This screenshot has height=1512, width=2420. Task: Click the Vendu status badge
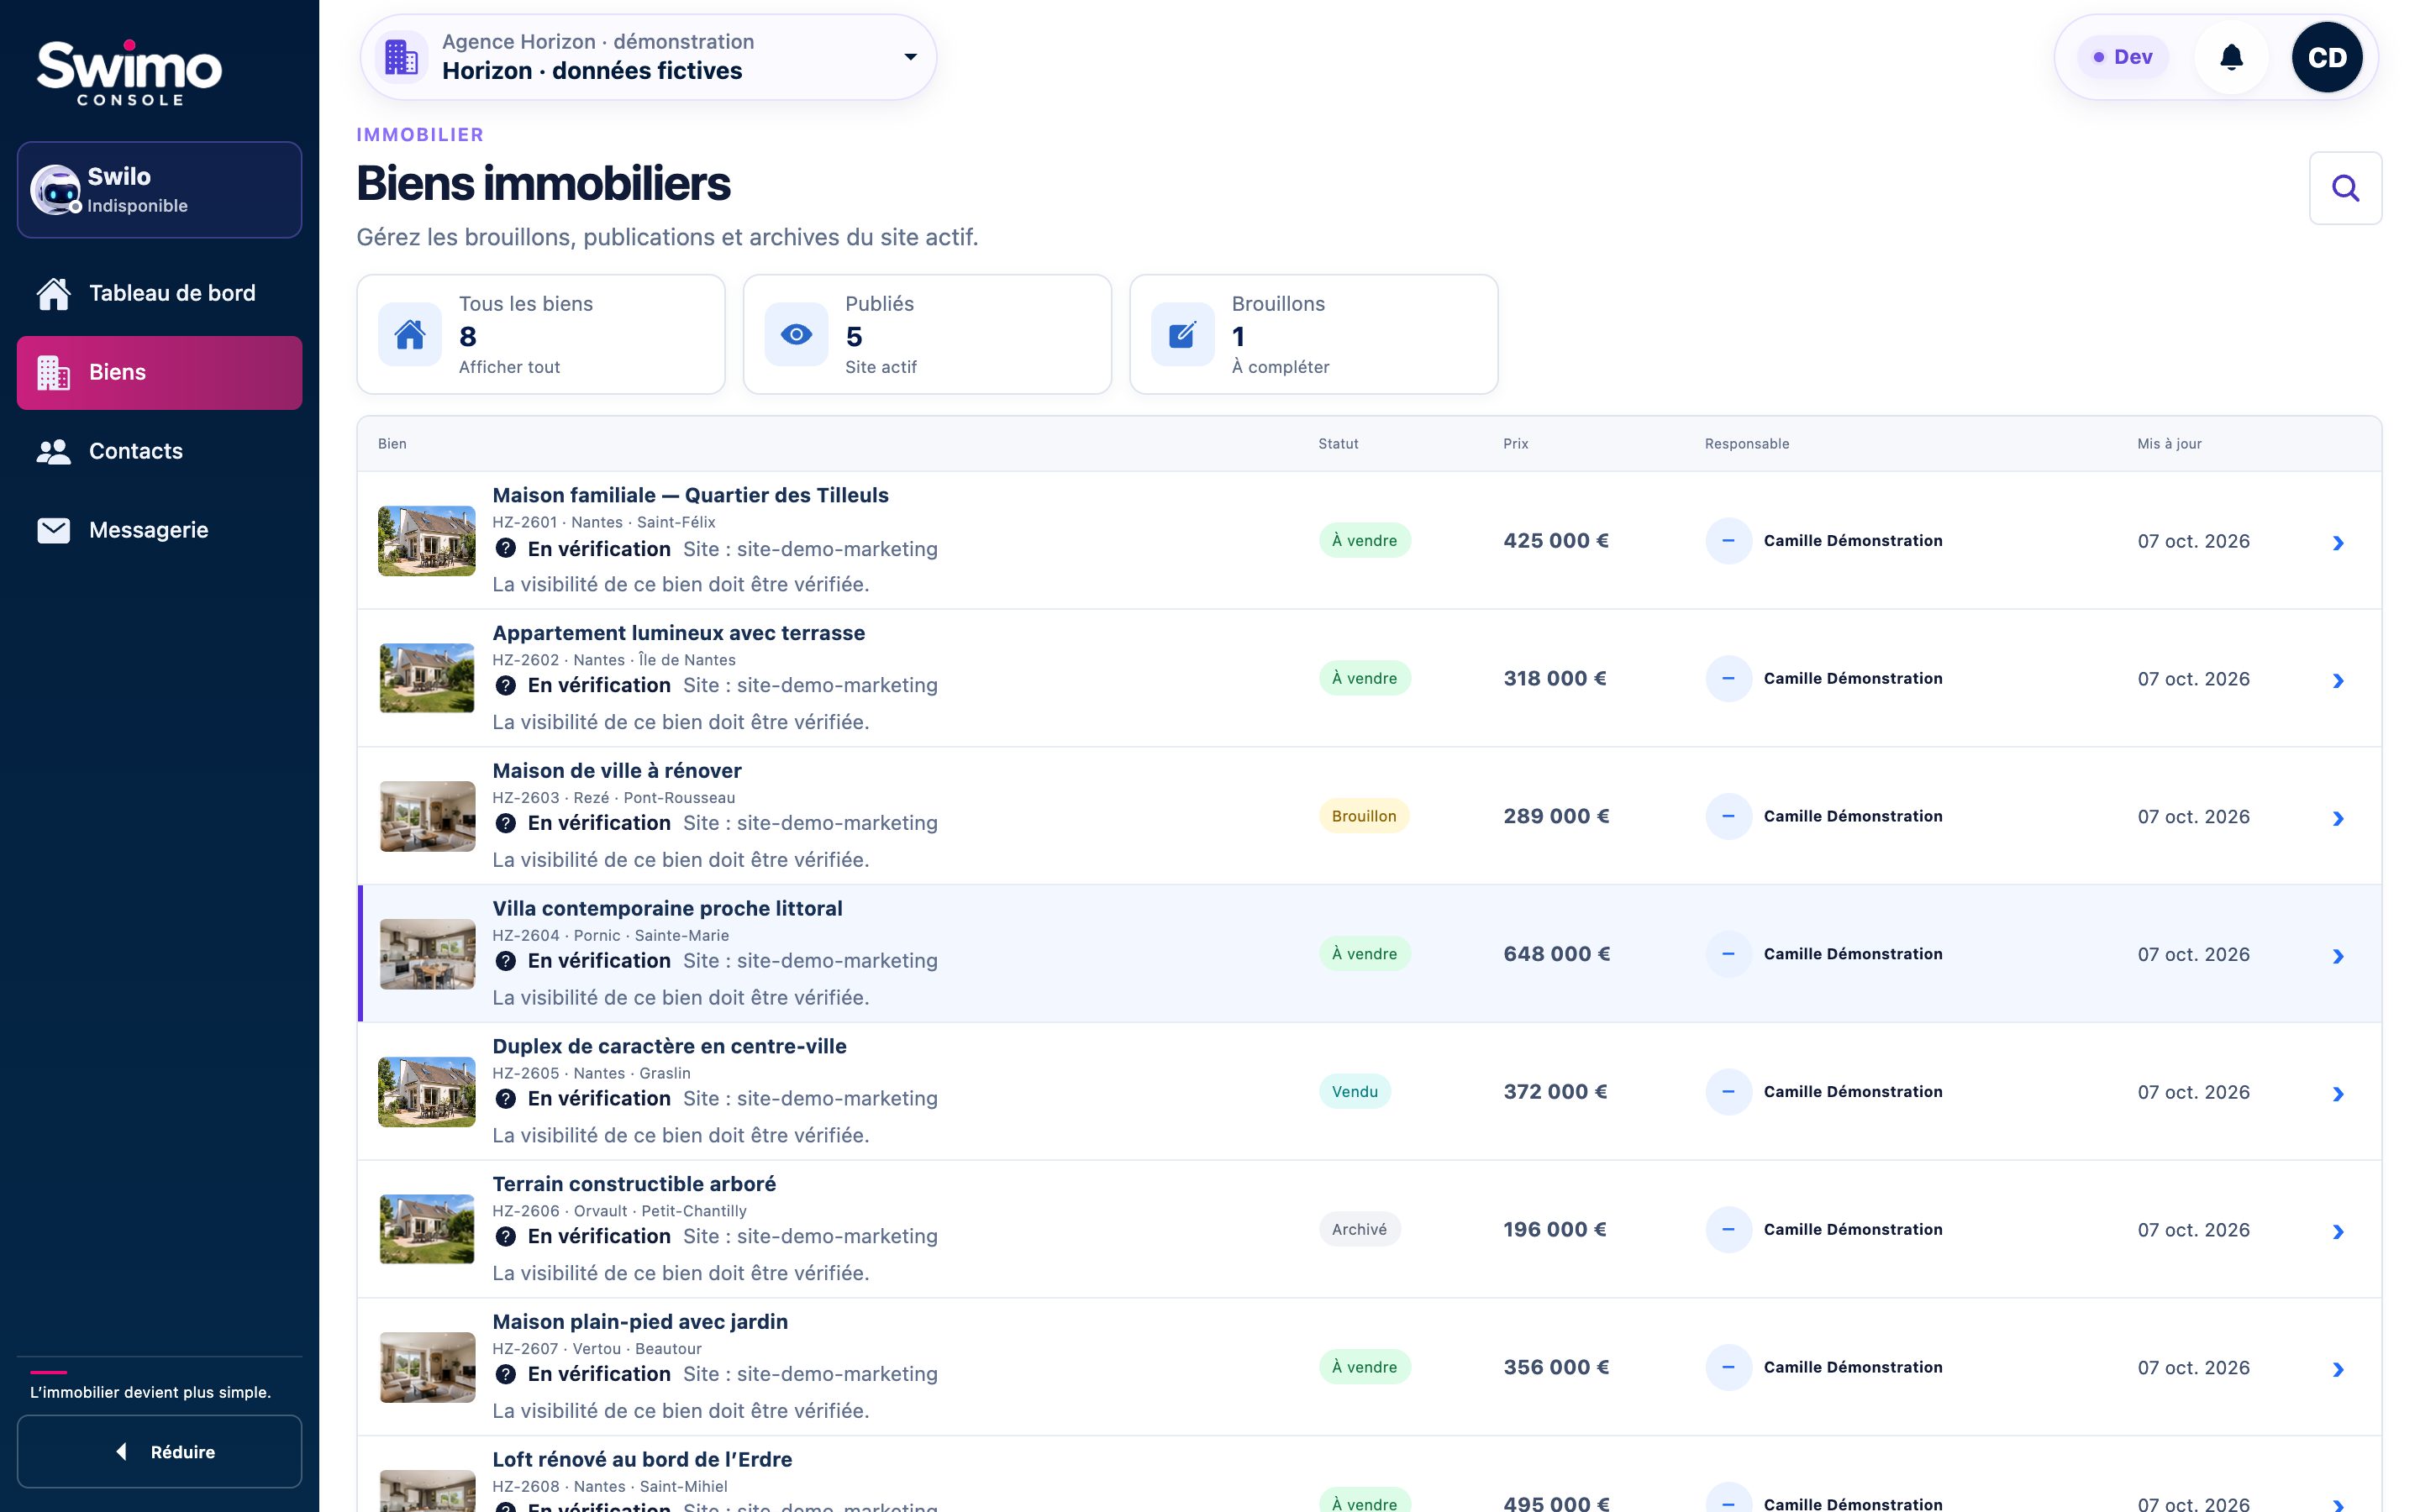coord(1355,1092)
